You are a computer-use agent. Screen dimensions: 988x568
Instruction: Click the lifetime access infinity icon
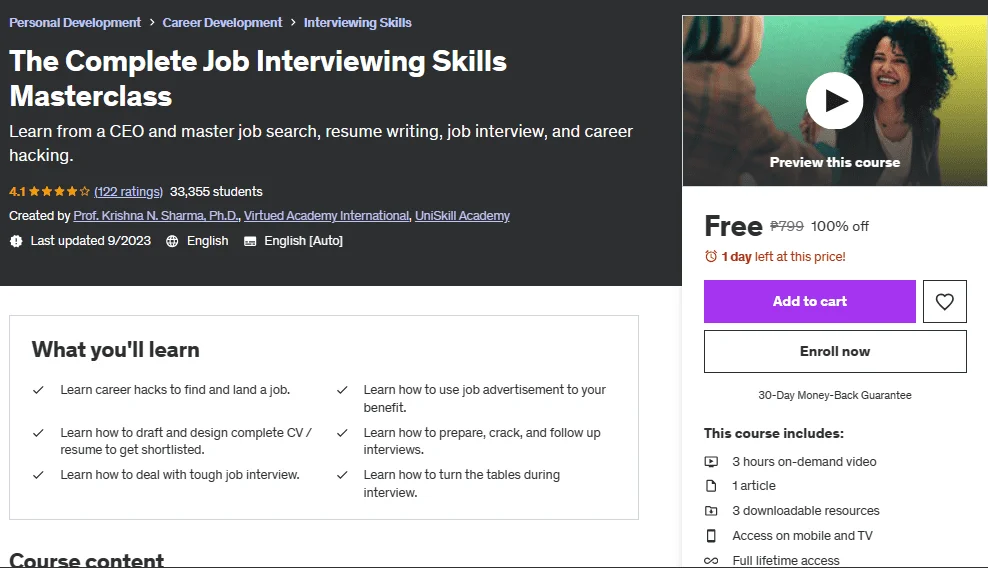pyautogui.click(x=711, y=560)
